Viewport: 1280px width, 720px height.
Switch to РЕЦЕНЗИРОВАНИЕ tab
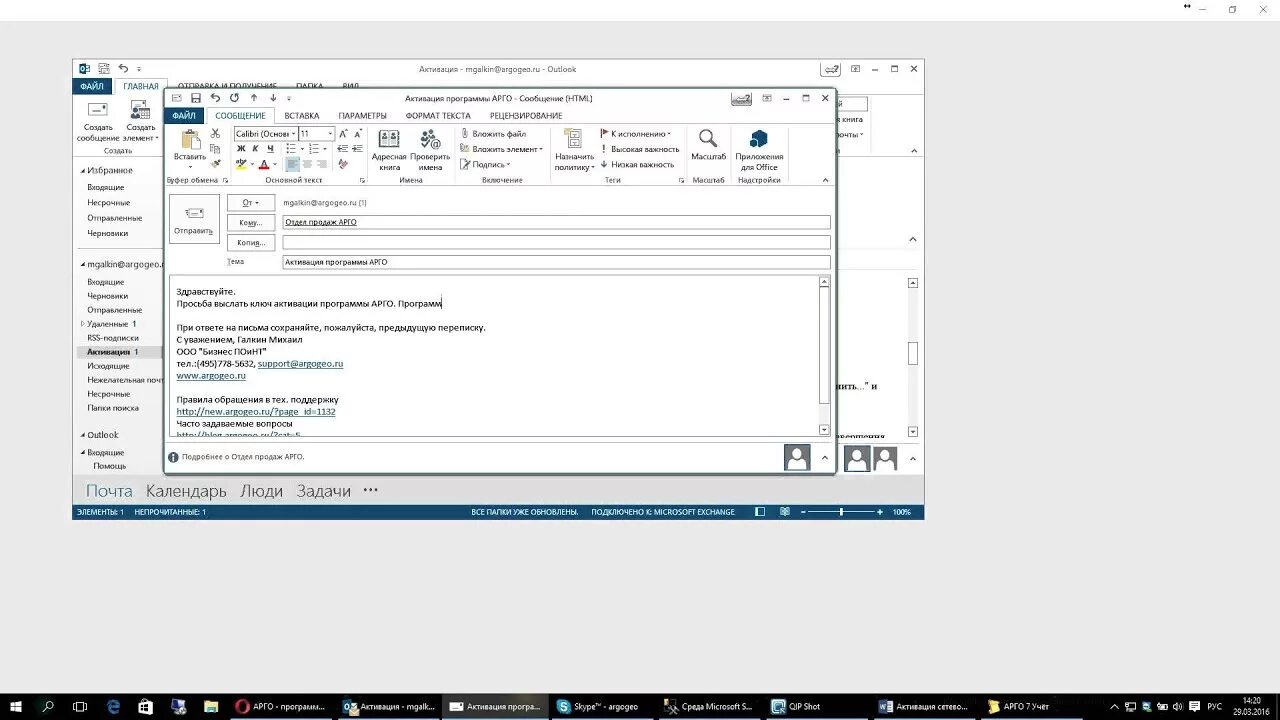click(526, 116)
